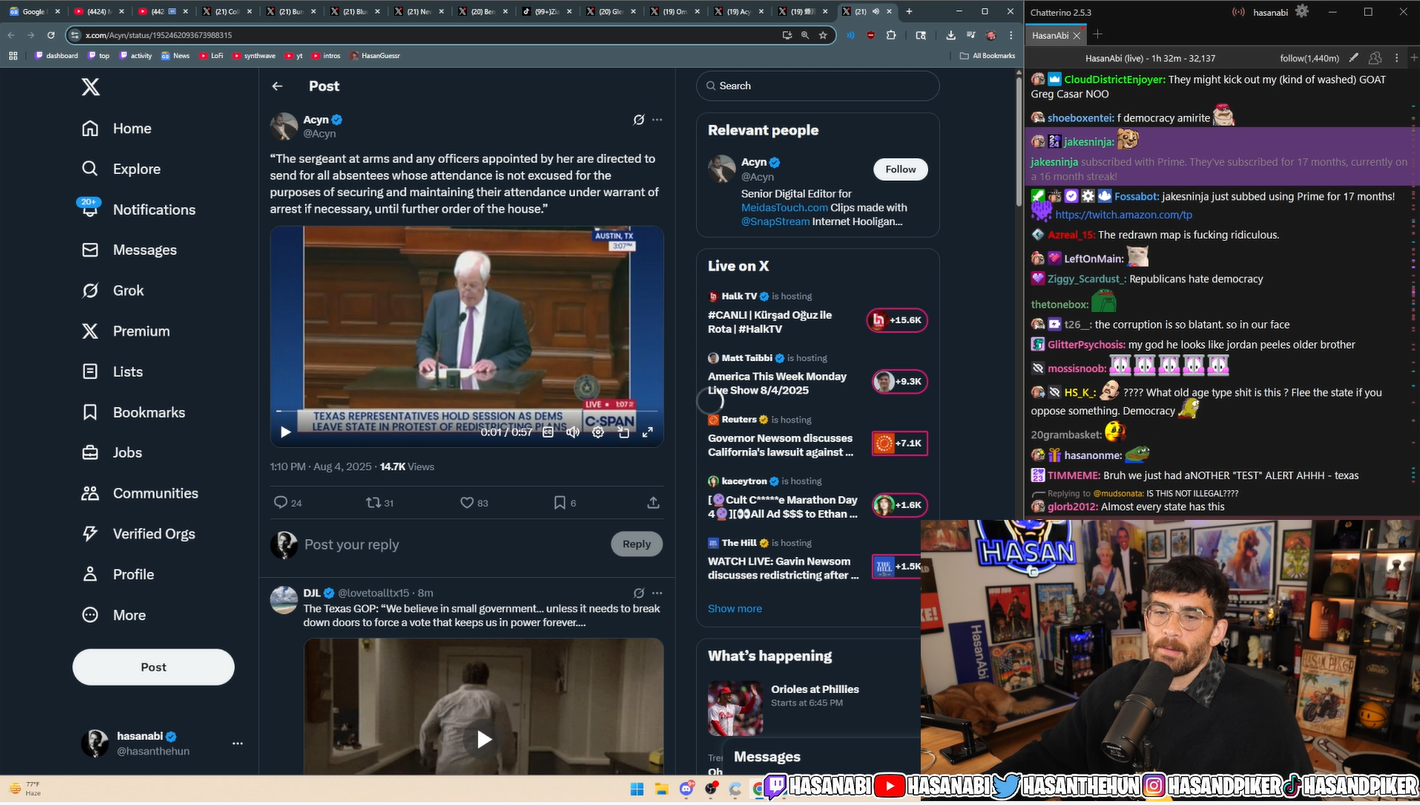Seek on the video progress bar
The width and height of the screenshot is (1420, 805).
[x=467, y=411]
